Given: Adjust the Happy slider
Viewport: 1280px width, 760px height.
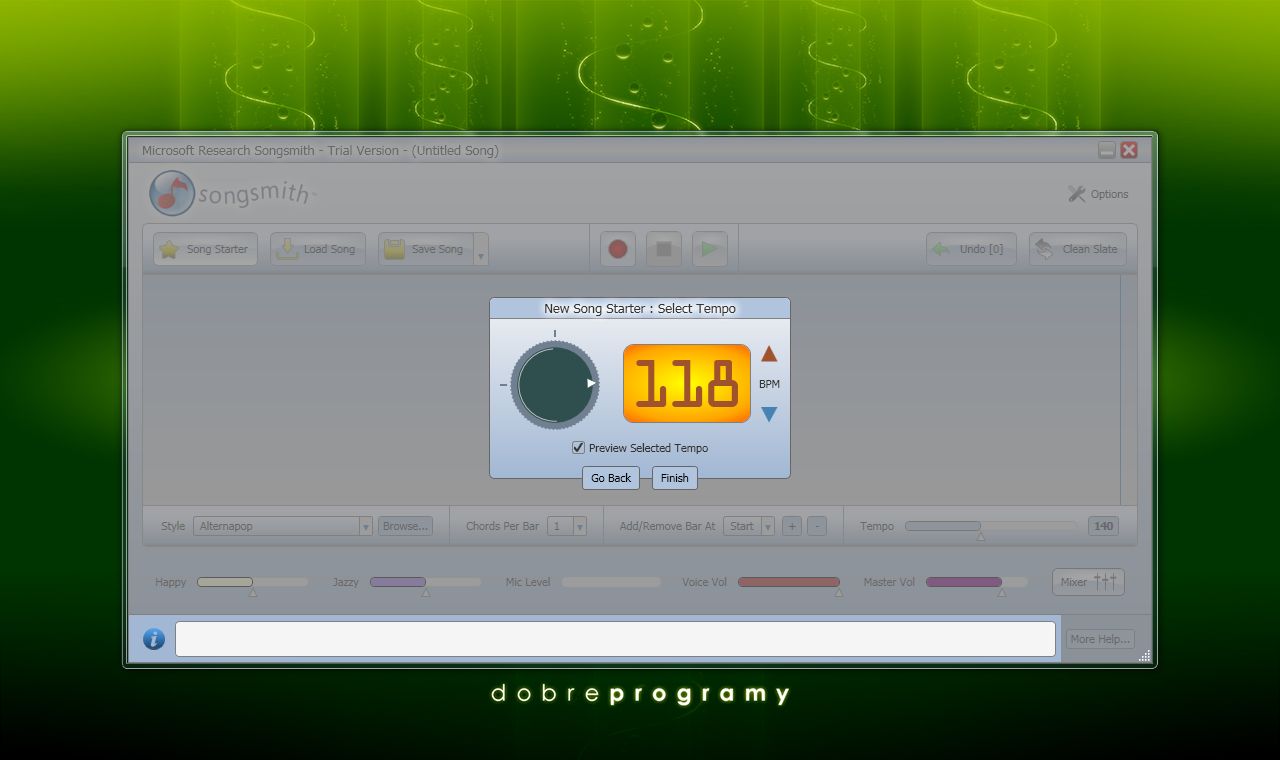Looking at the screenshot, I should pos(253,582).
